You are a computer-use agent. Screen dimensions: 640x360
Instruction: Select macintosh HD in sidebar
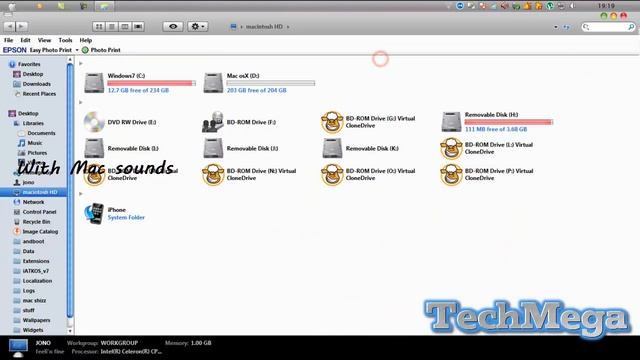pos(33,192)
